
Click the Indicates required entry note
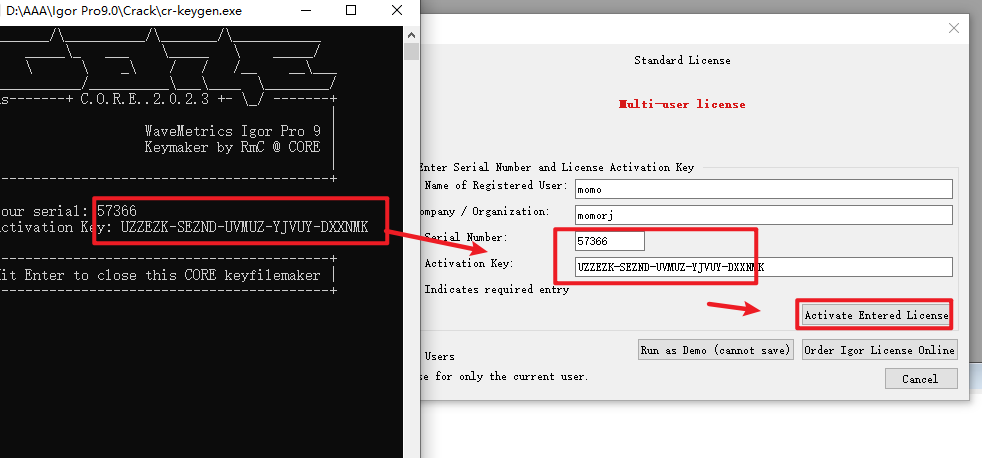496,290
